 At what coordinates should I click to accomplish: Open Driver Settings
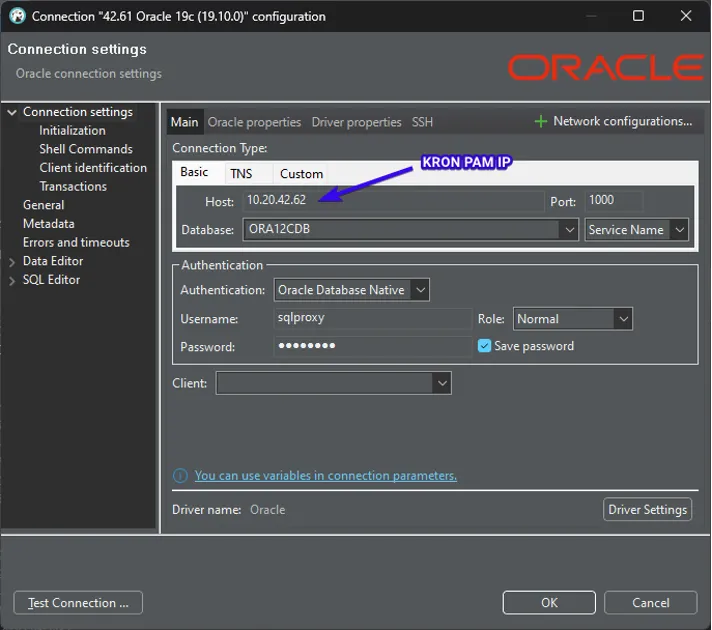648,510
